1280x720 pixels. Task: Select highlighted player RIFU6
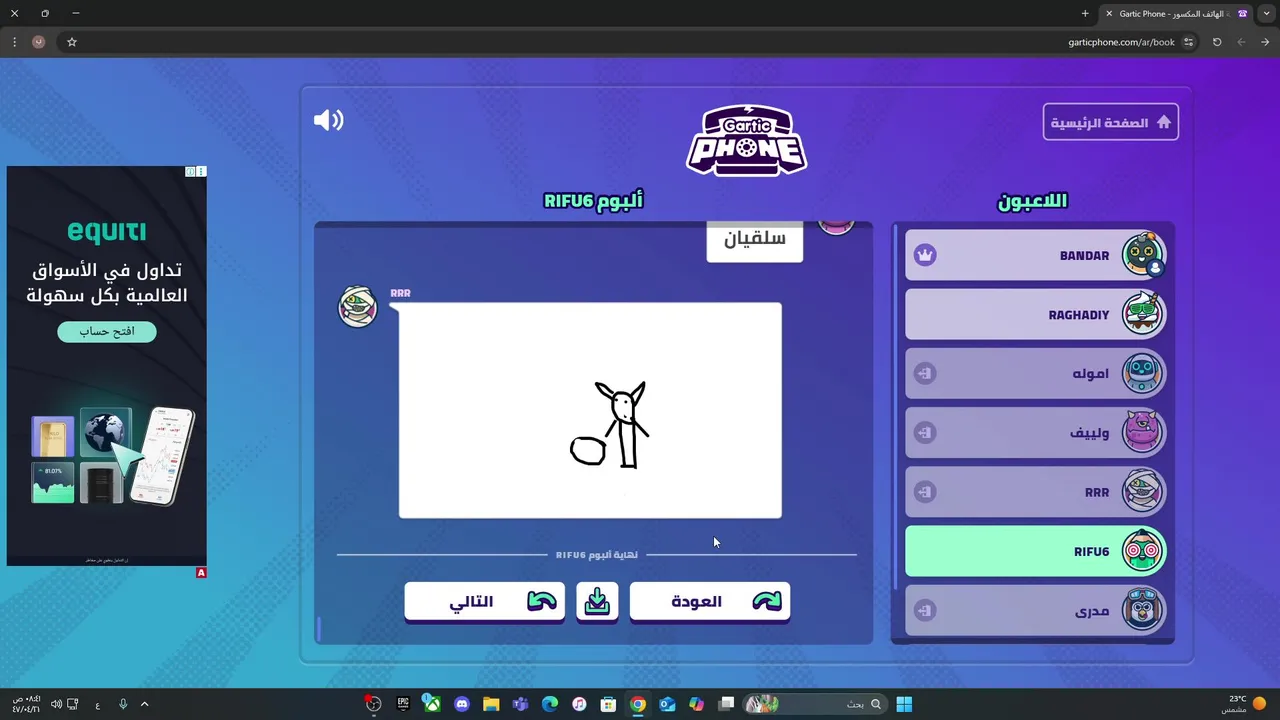tap(1035, 551)
